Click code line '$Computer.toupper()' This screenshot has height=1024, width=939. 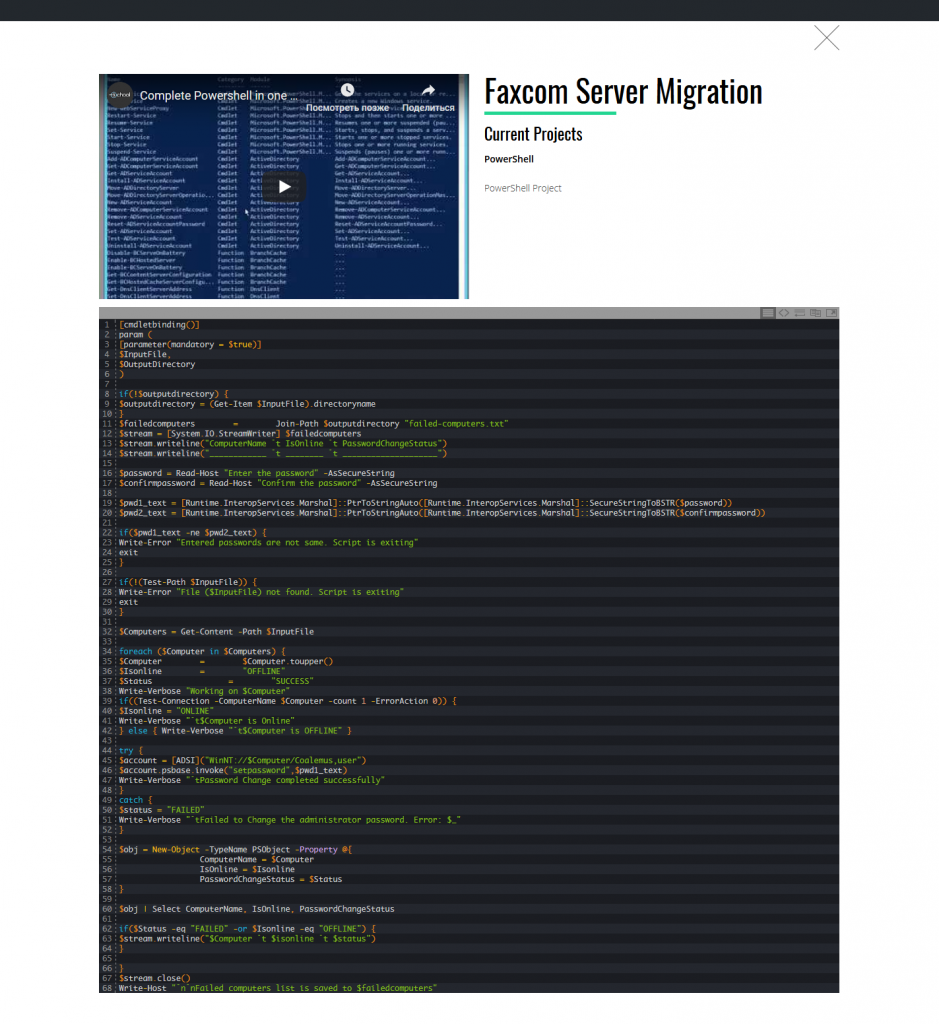click(226, 662)
